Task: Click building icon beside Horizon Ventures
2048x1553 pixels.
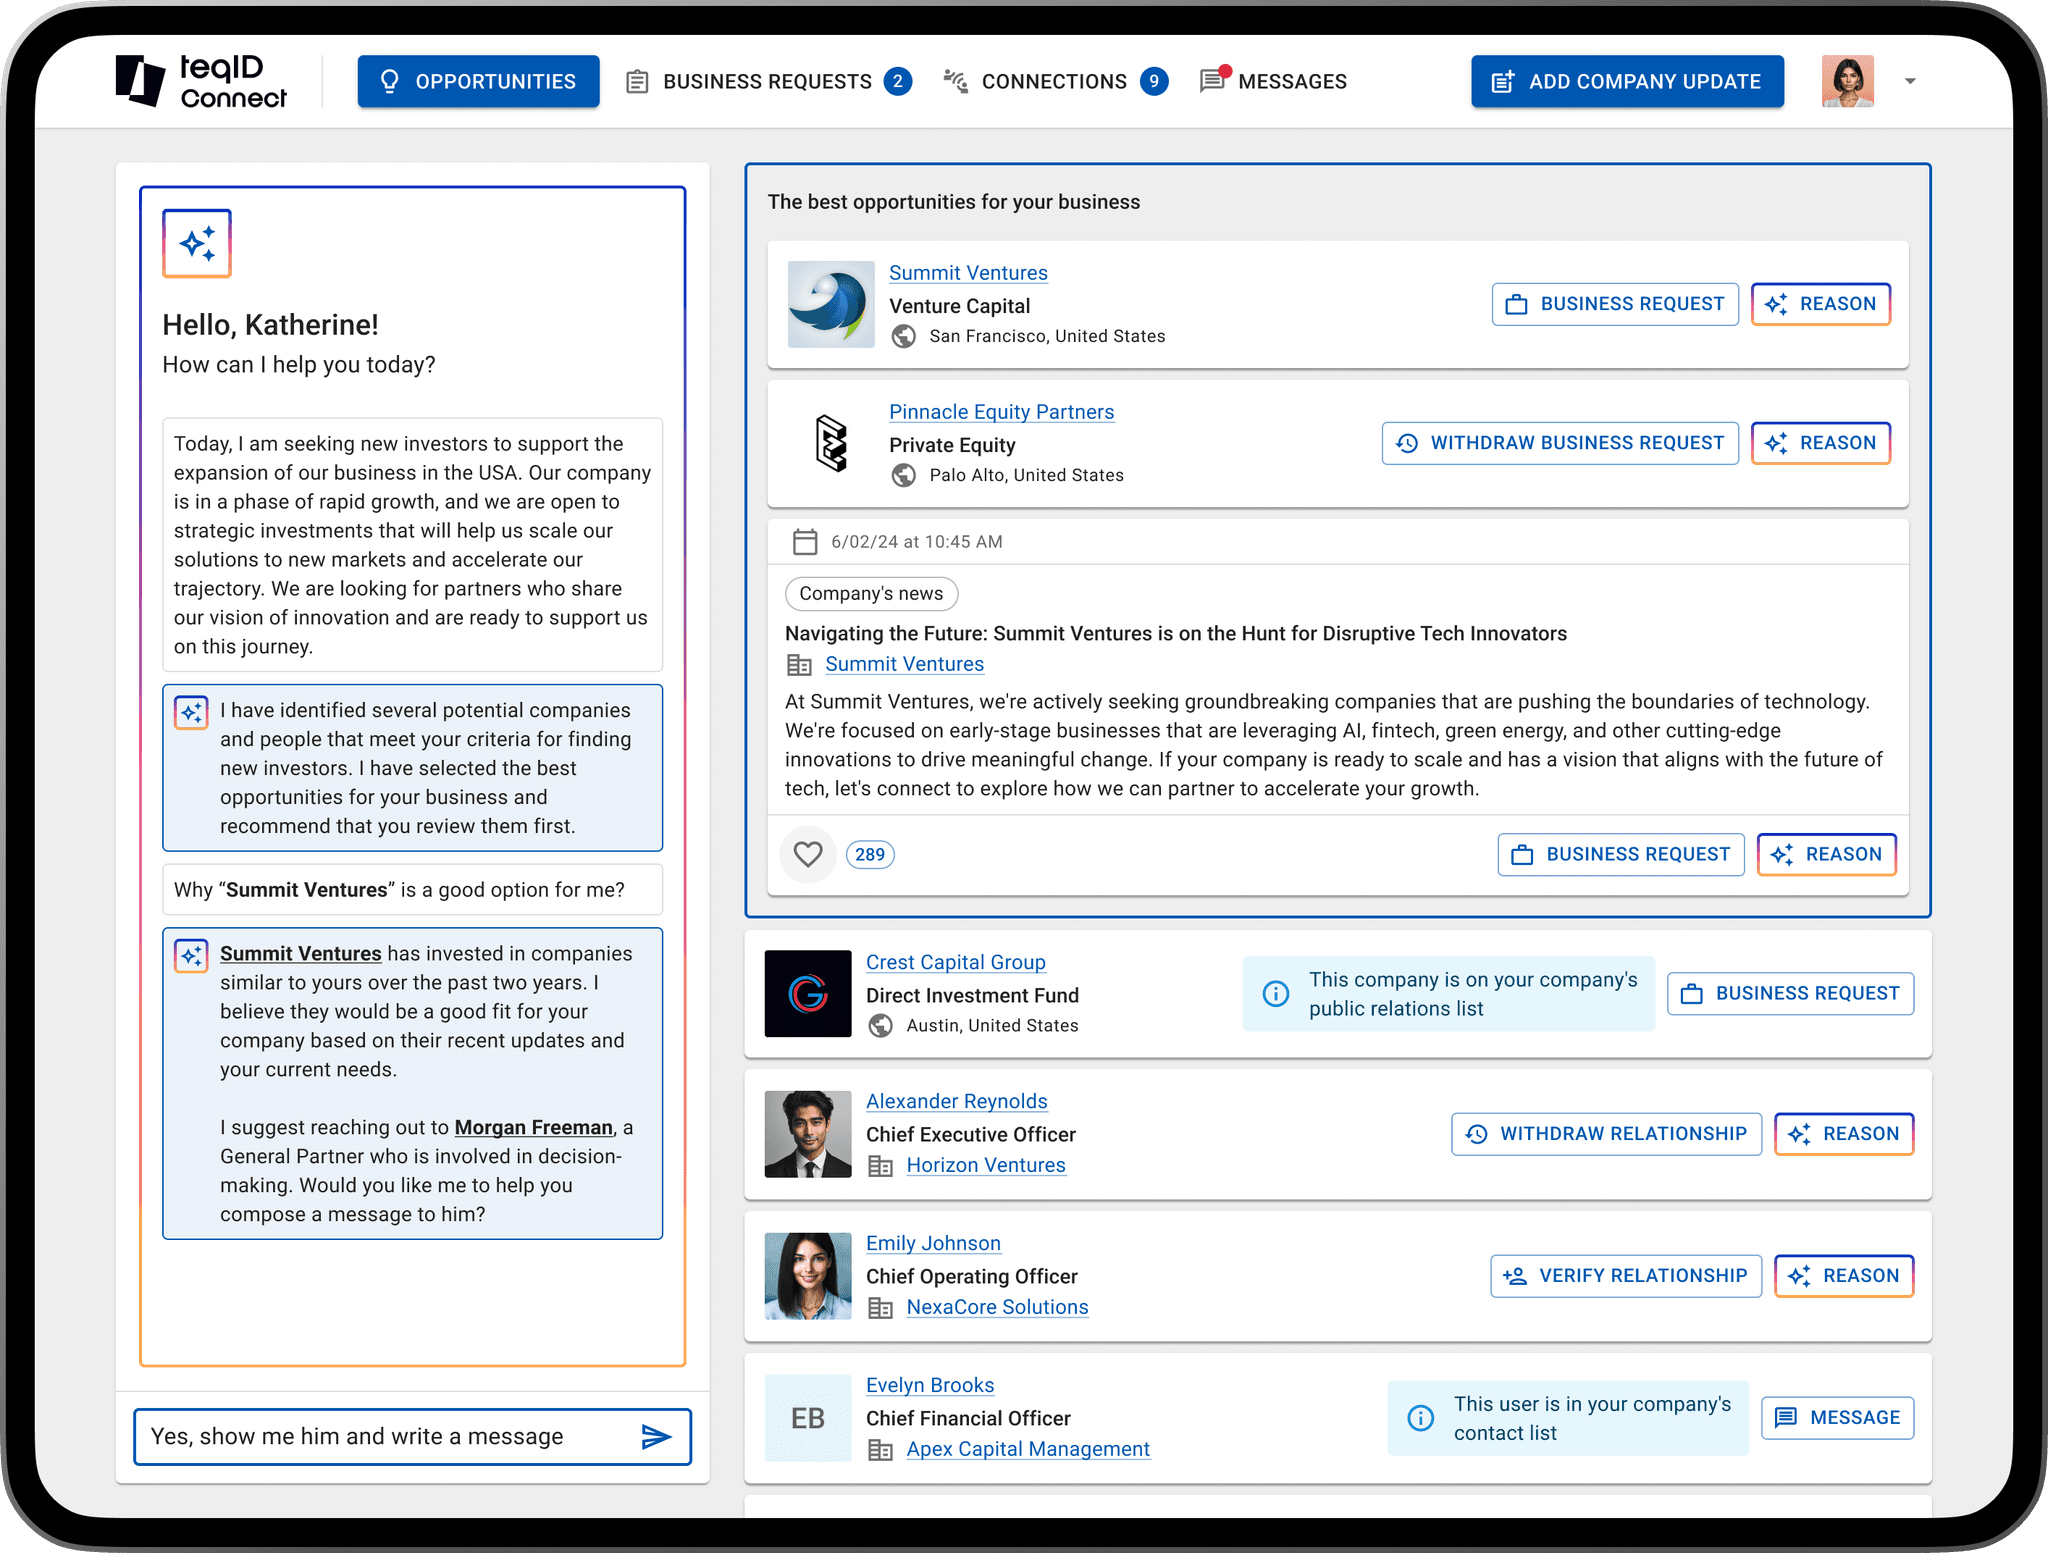Action: (881, 1166)
